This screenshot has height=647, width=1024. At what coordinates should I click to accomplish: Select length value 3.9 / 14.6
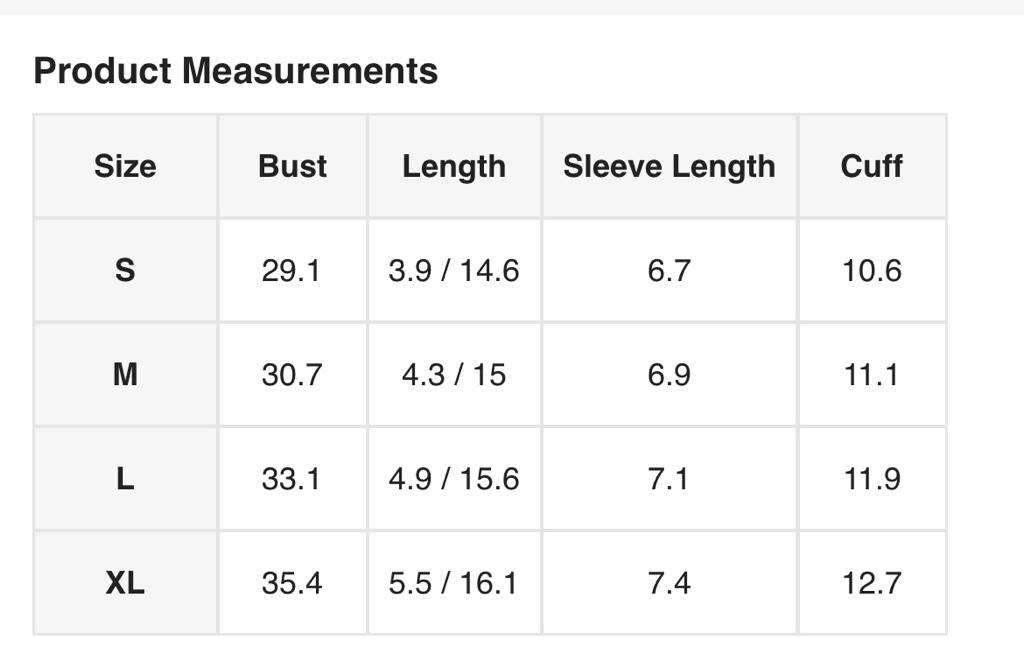[454, 270]
